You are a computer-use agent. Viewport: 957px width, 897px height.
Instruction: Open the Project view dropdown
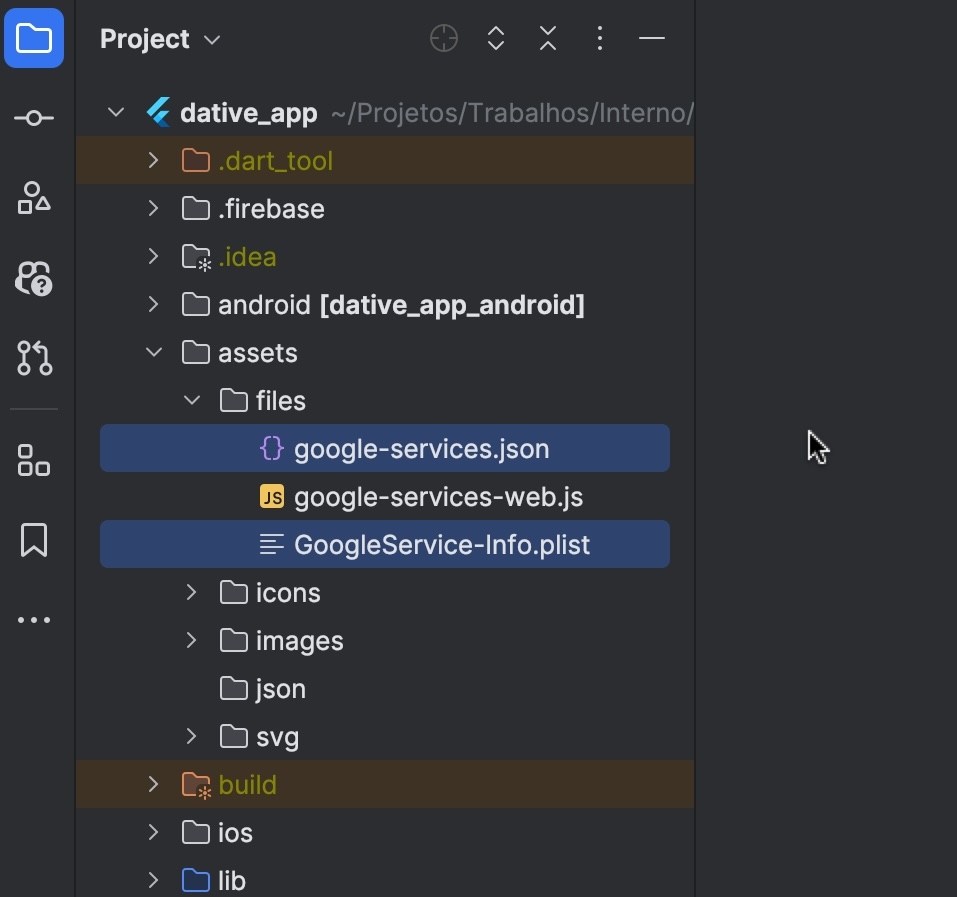pos(160,39)
